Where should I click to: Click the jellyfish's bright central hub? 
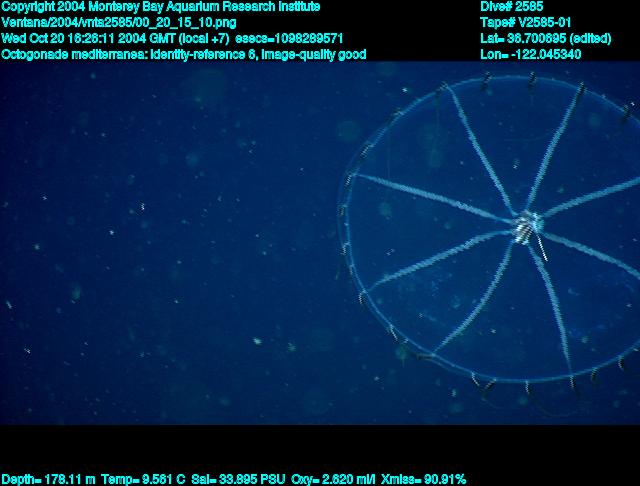click(x=527, y=226)
